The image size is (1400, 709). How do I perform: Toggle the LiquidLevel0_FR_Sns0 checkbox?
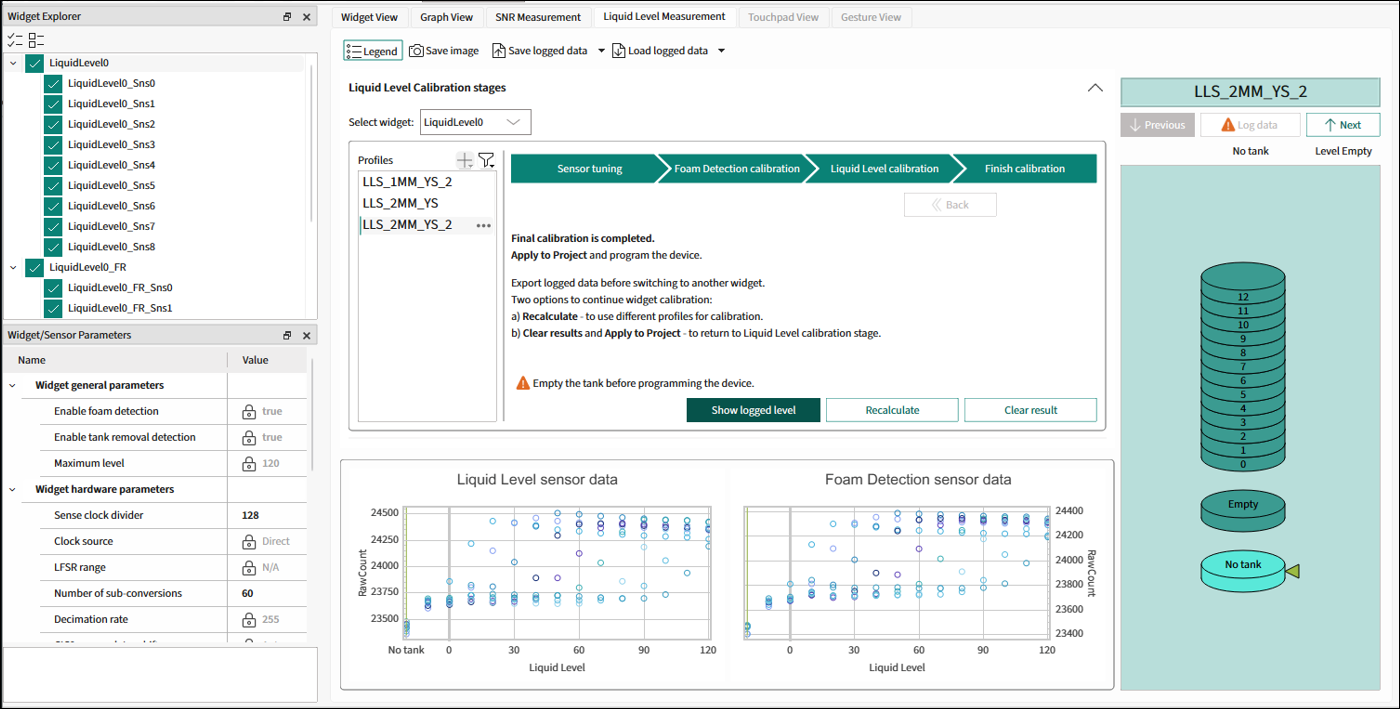(54, 287)
